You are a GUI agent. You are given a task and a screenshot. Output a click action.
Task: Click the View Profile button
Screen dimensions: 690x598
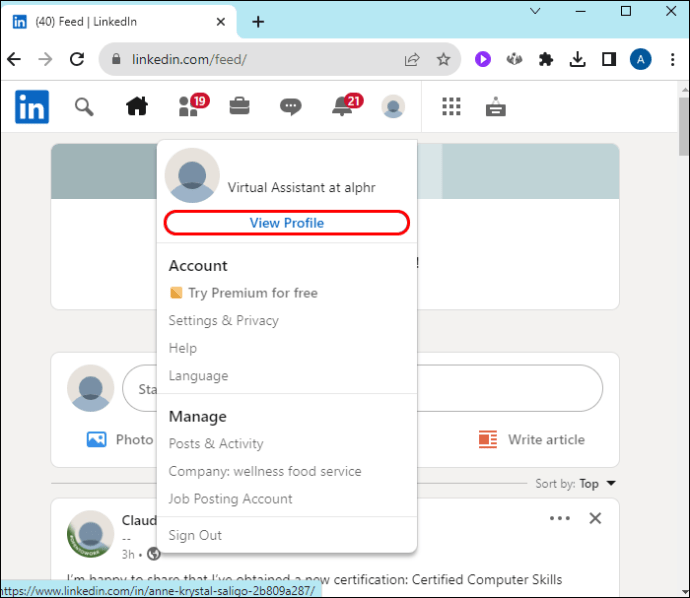click(x=287, y=223)
